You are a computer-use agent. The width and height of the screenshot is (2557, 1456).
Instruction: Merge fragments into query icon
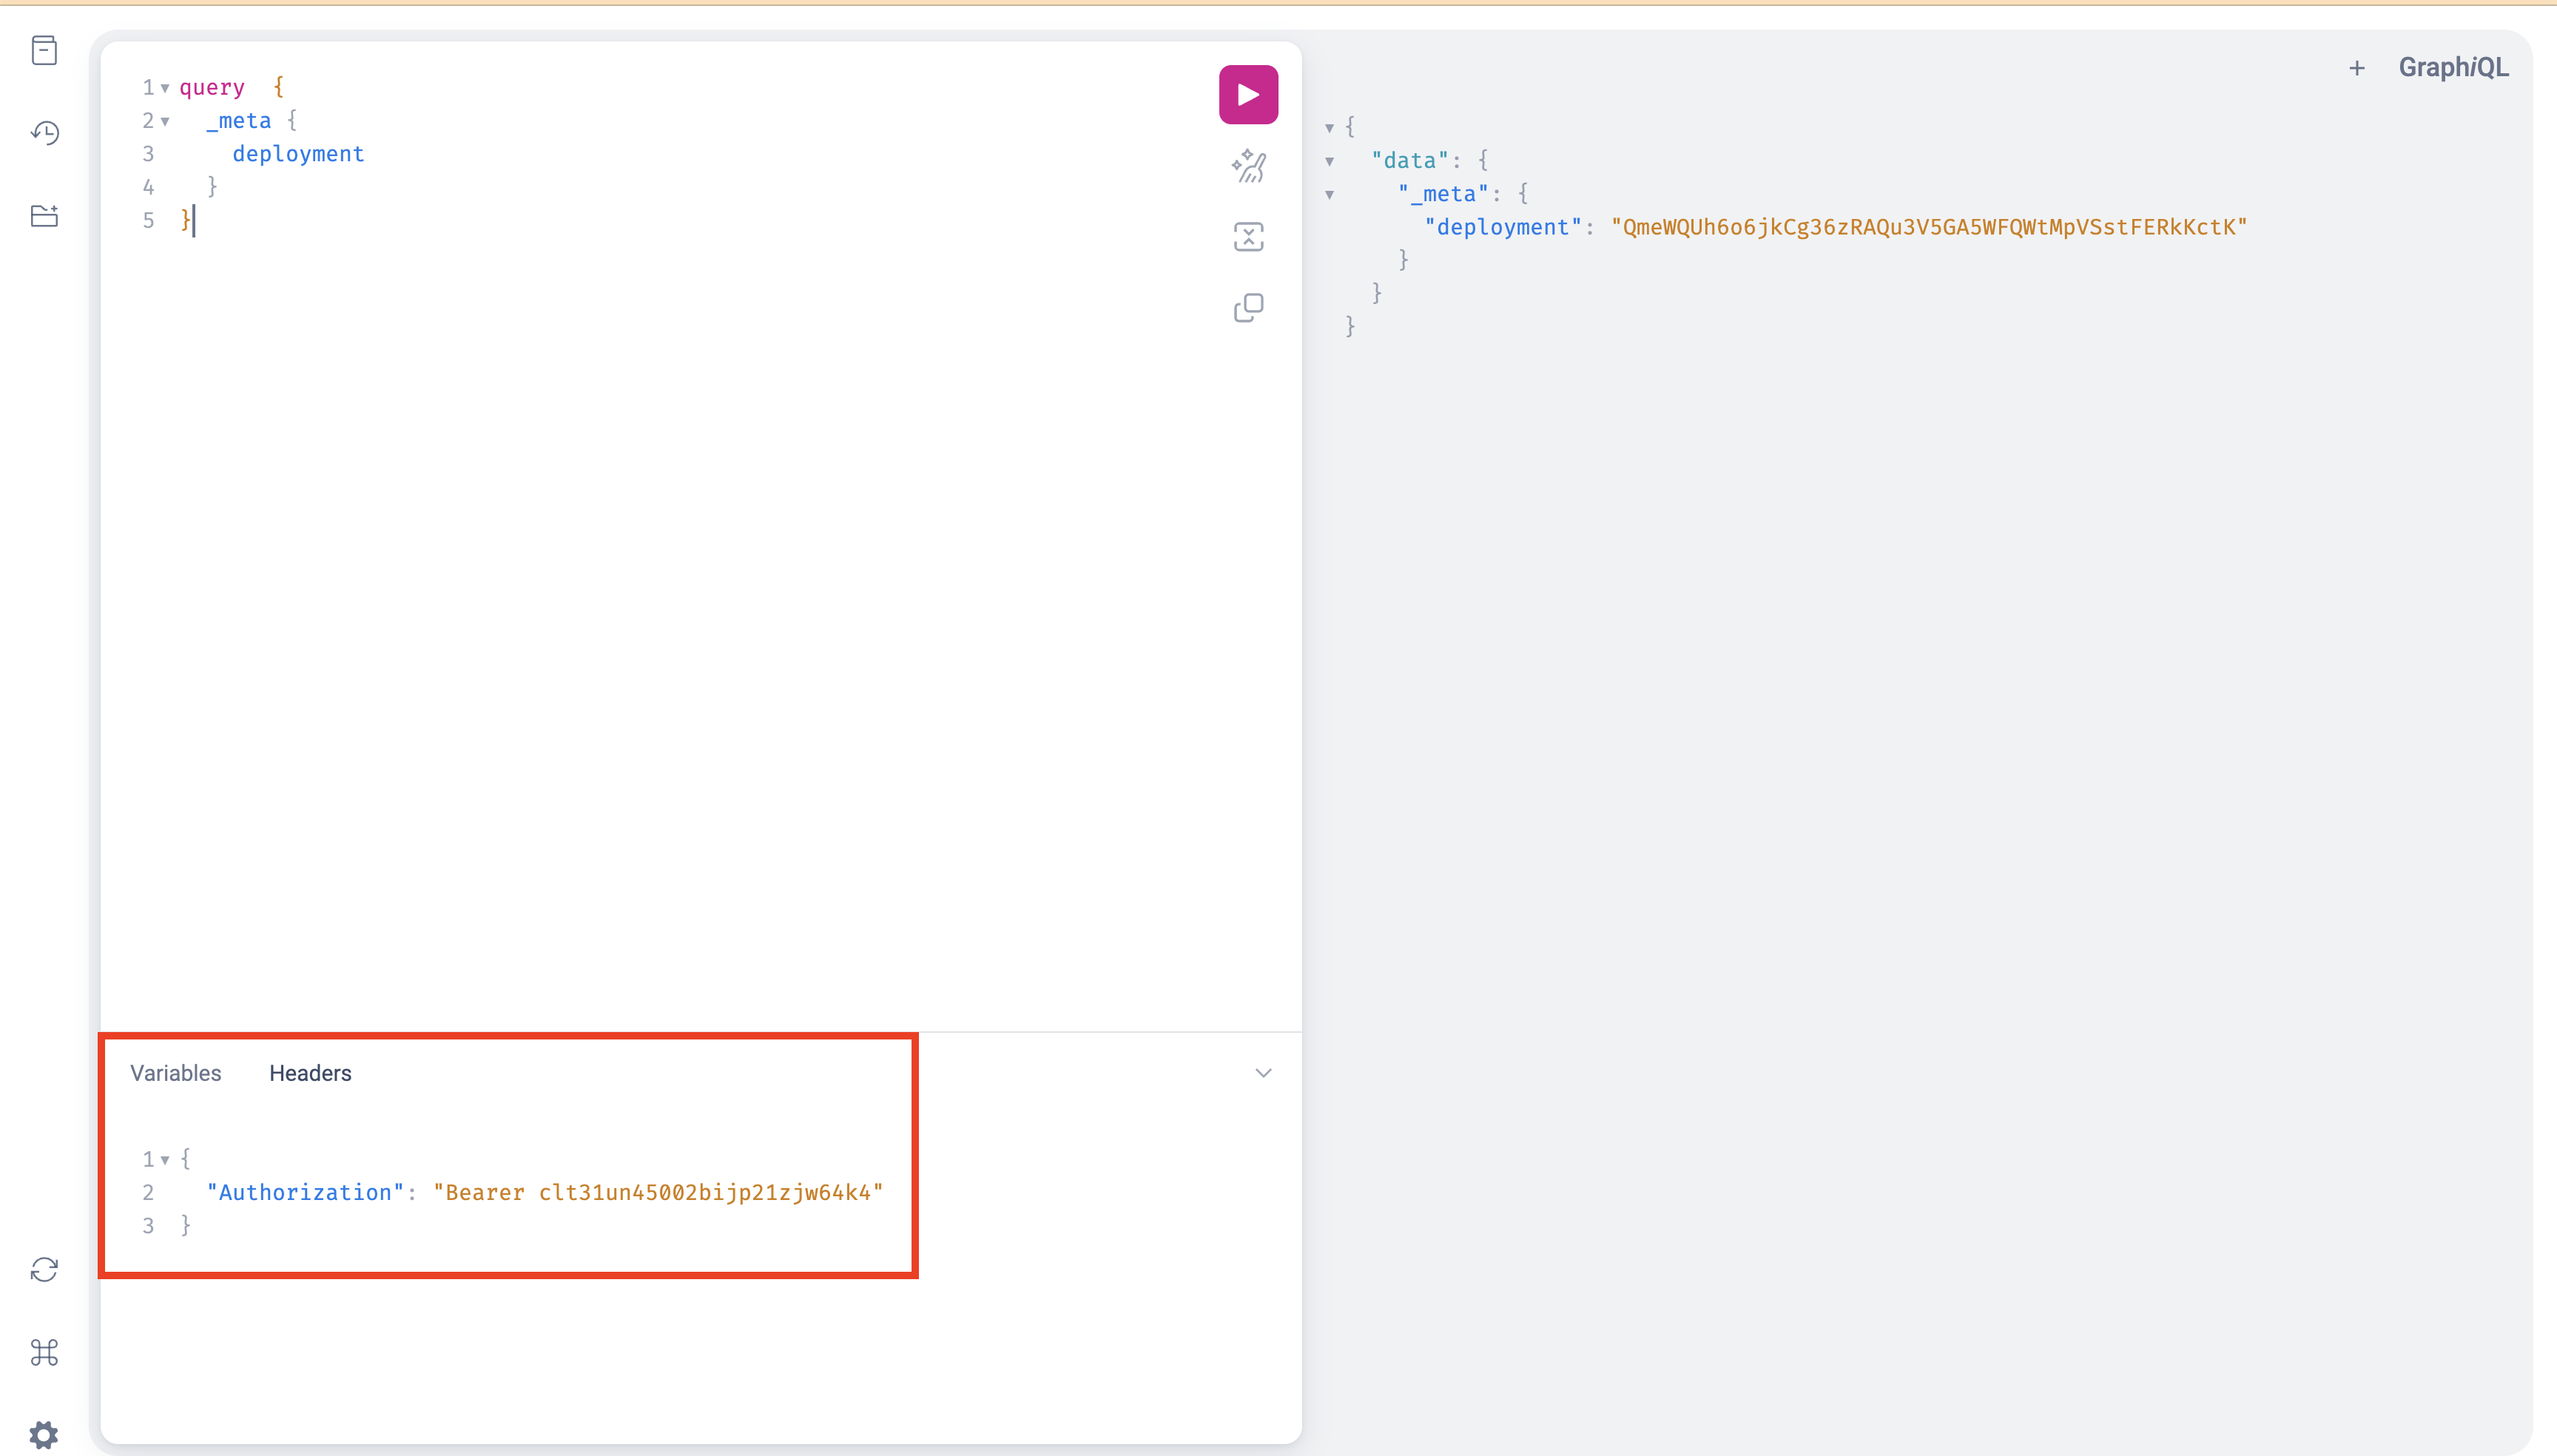coord(1248,237)
